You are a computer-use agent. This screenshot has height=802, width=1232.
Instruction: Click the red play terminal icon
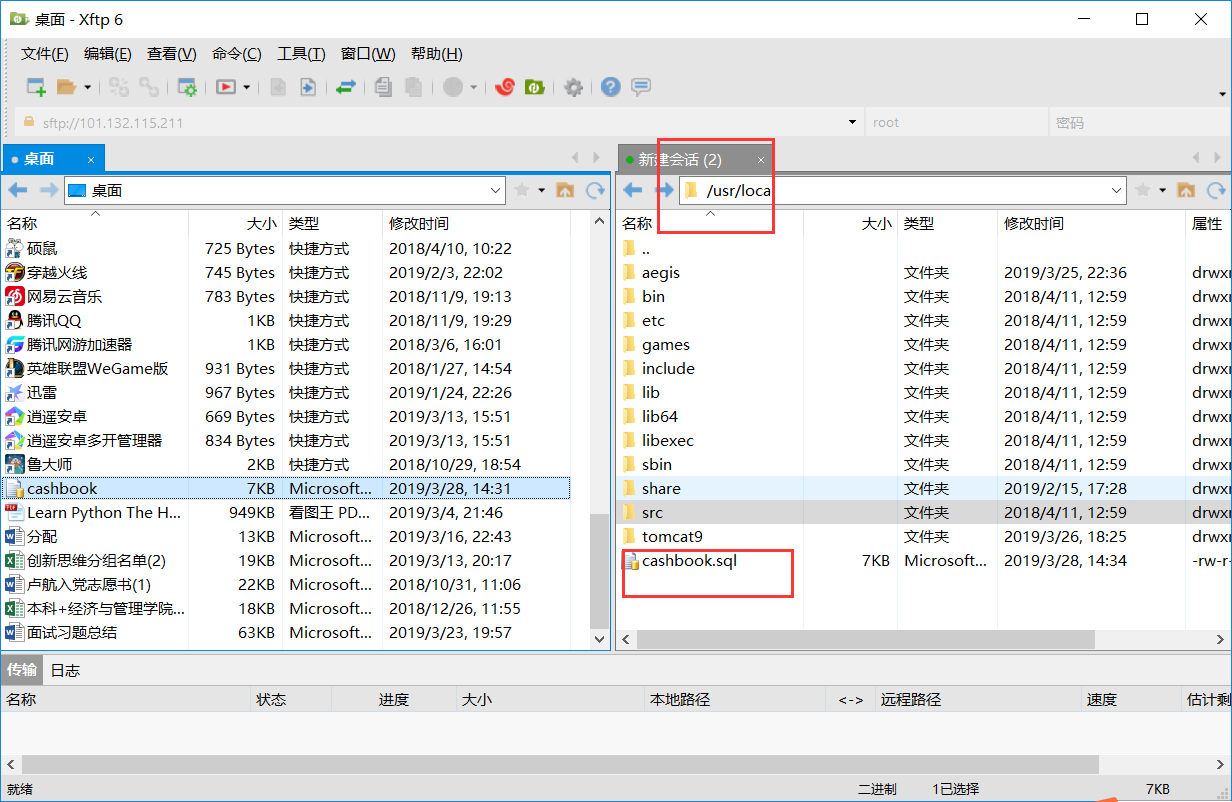coord(226,87)
